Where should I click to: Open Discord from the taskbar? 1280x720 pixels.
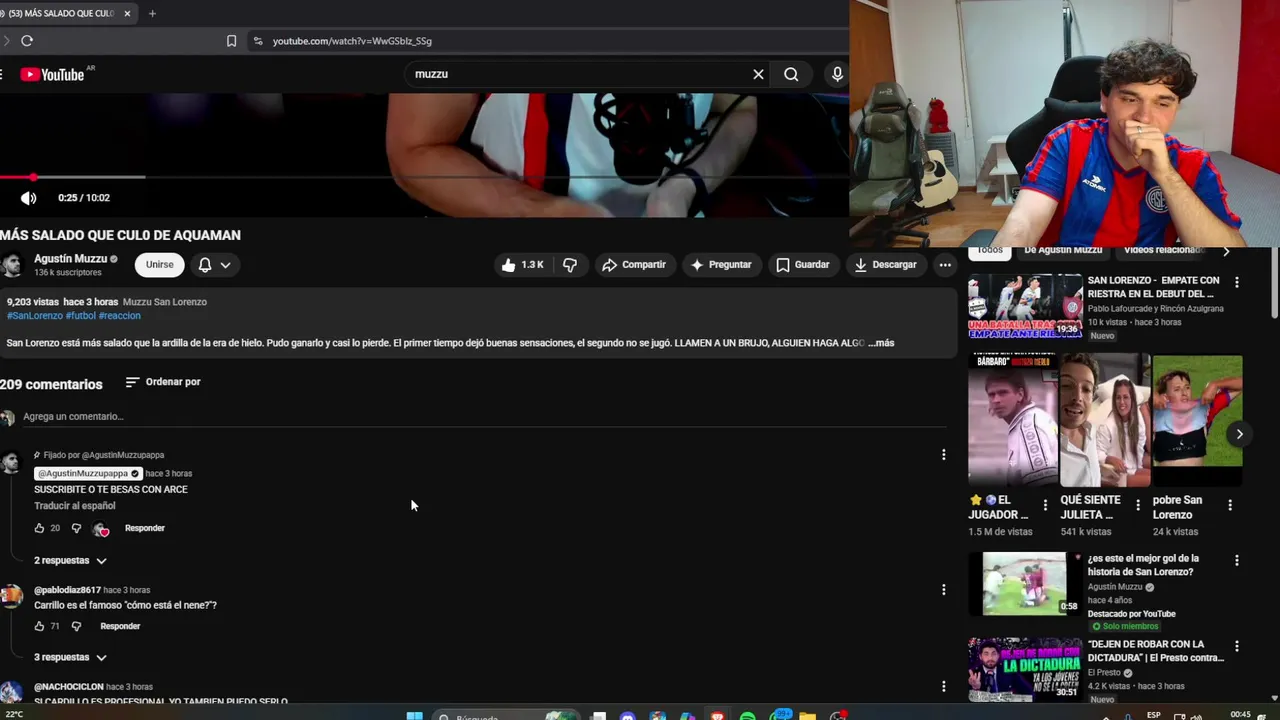[x=627, y=716]
